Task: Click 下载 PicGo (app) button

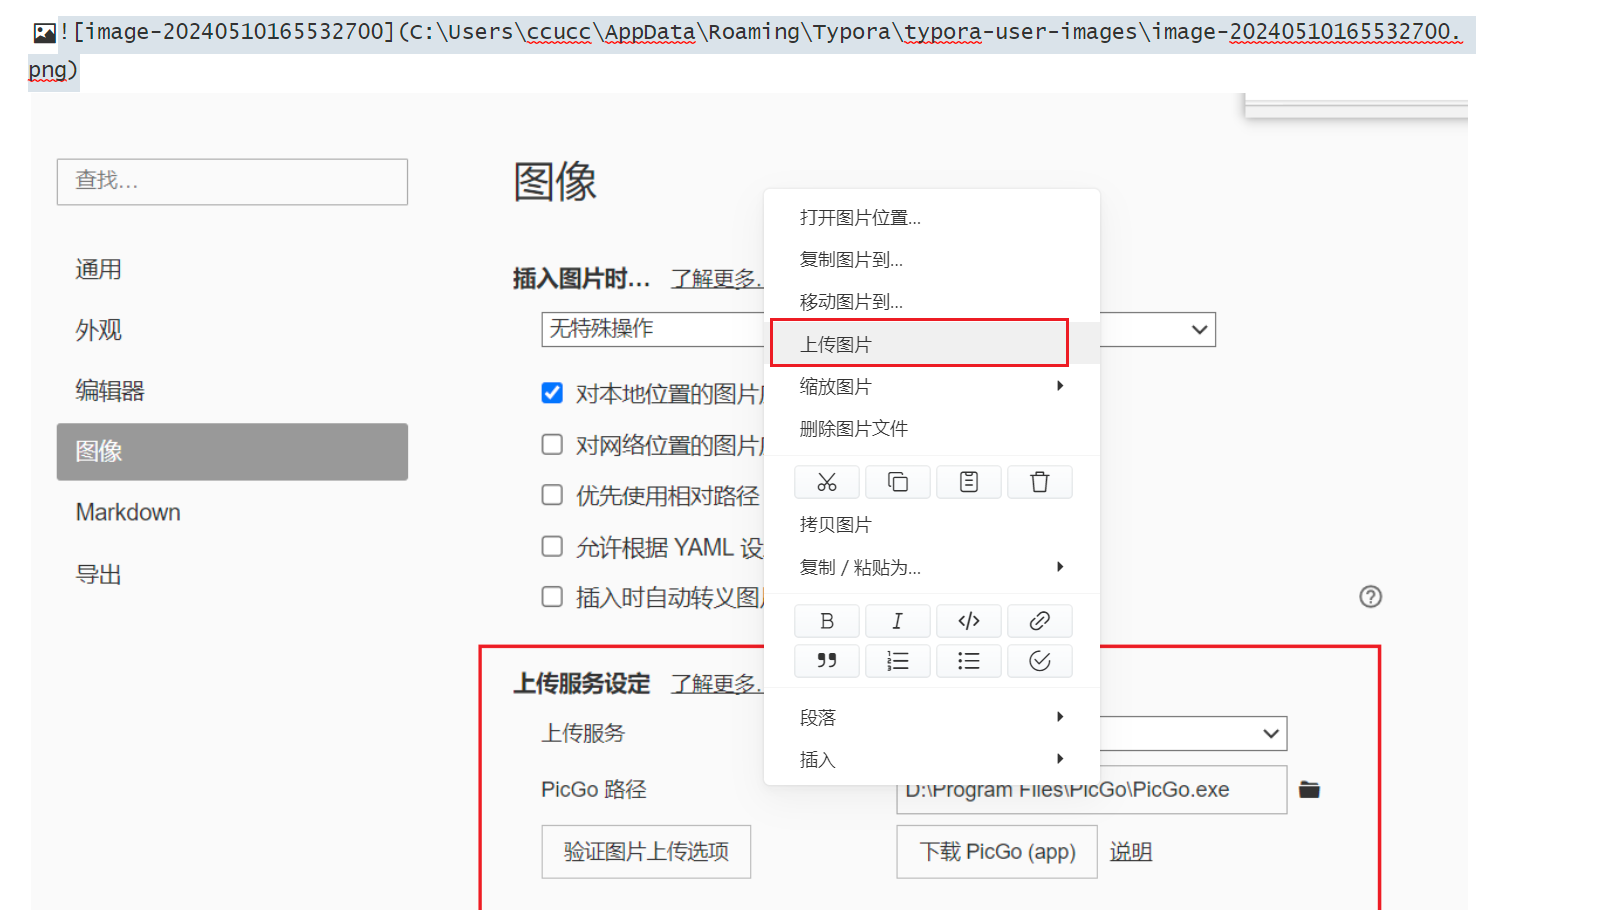Action: (997, 852)
